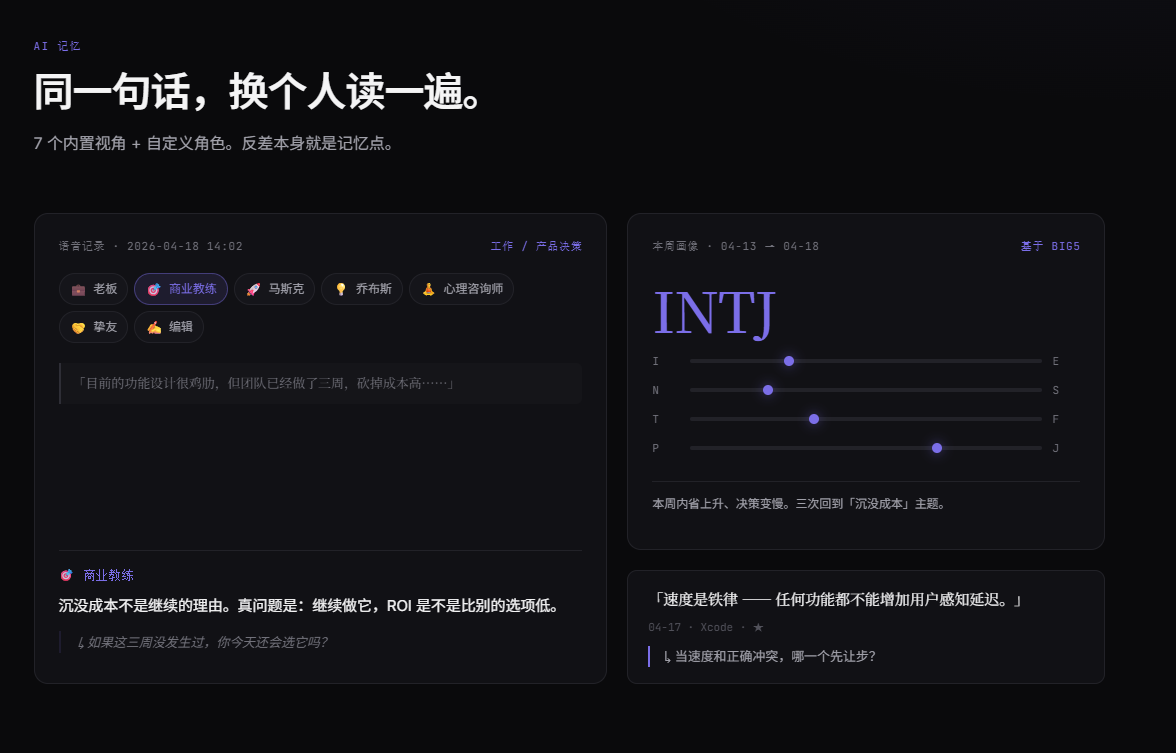The image size is (1176, 753).
Task: Select the 心理咨询师 meditation persona
Action: 461,290
